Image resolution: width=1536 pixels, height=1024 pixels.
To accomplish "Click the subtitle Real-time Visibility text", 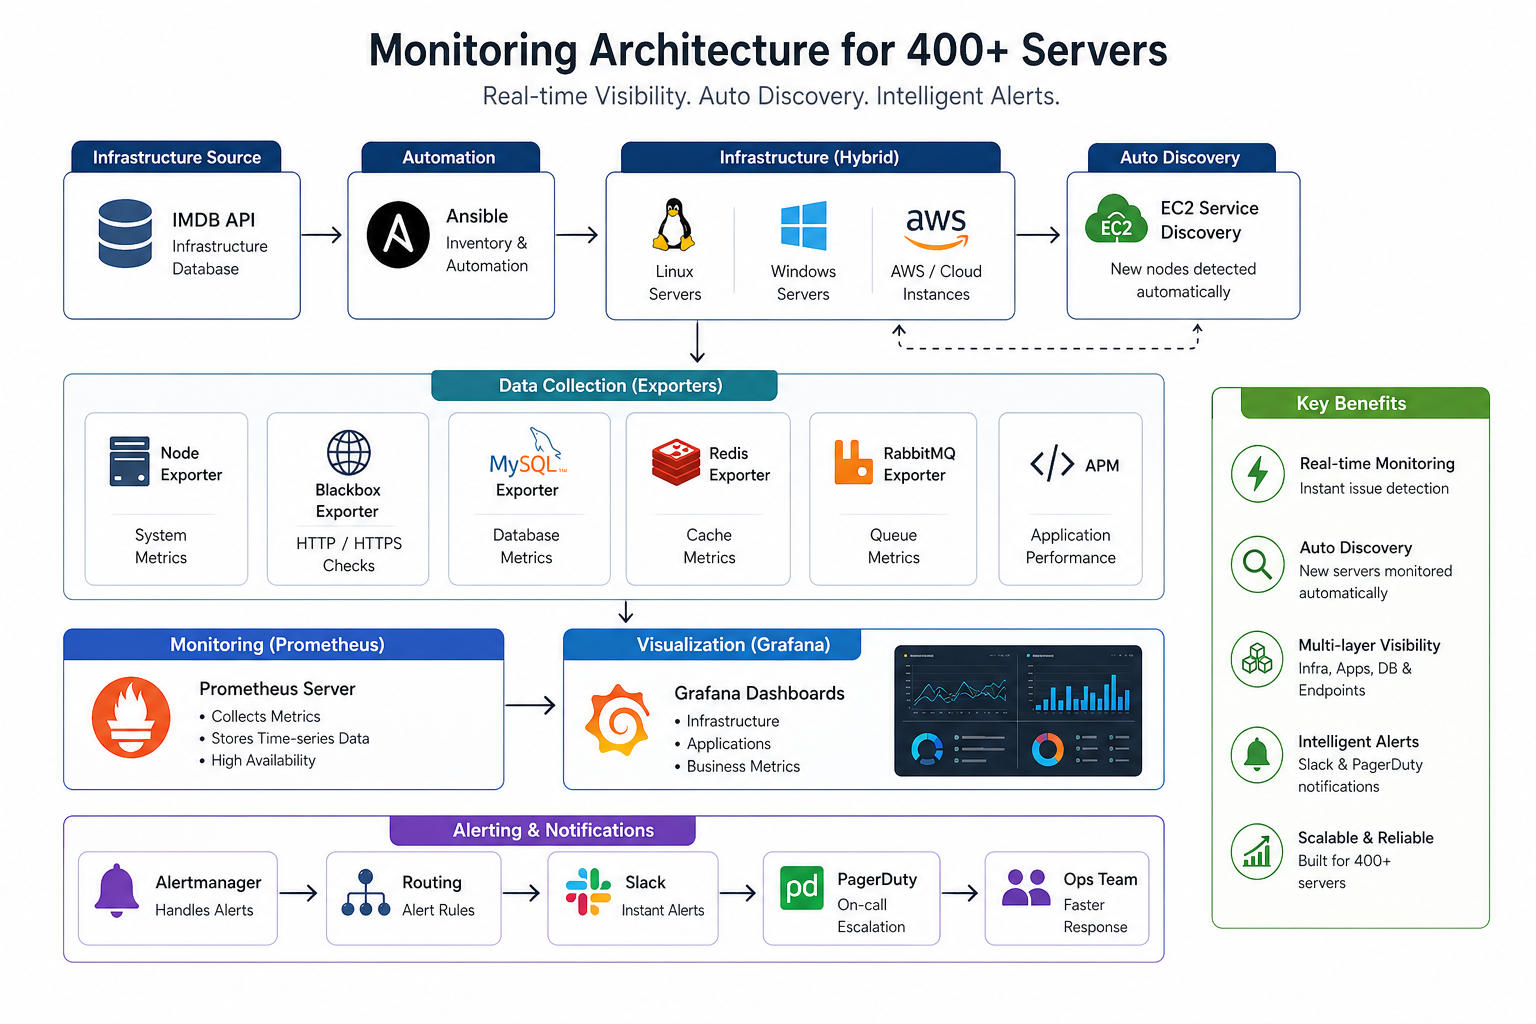I will 771,96.
